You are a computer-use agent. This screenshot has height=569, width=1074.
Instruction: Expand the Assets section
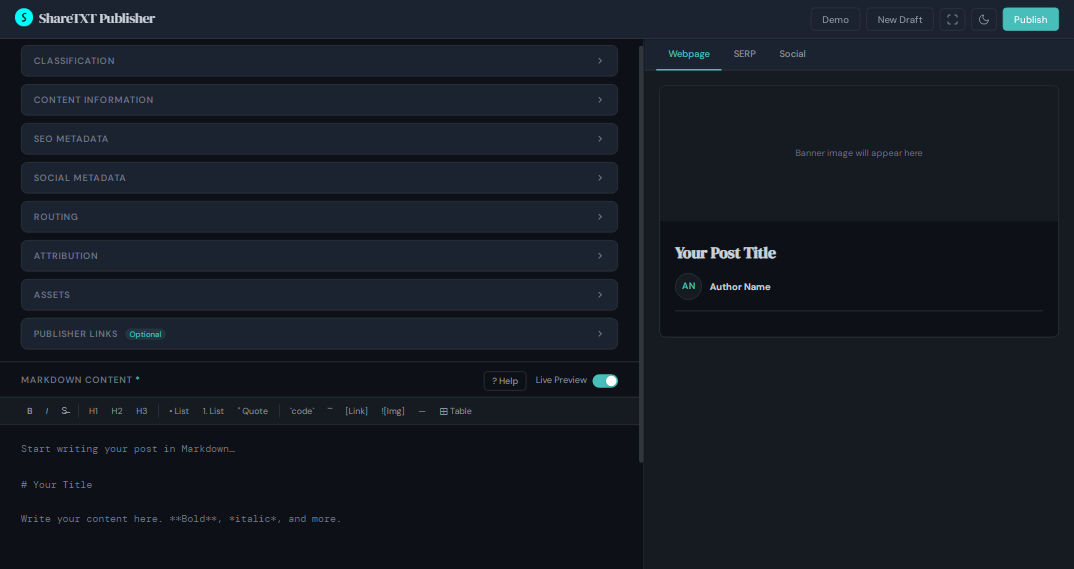tap(319, 295)
